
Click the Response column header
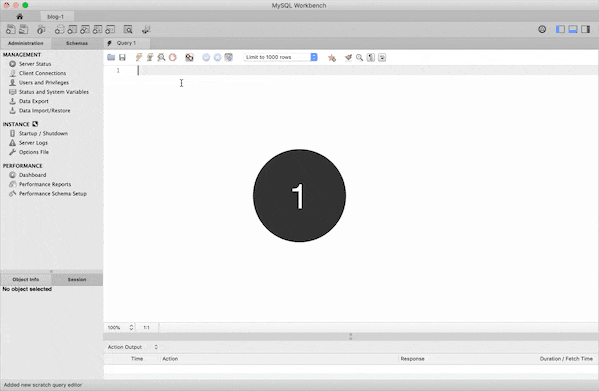point(413,359)
